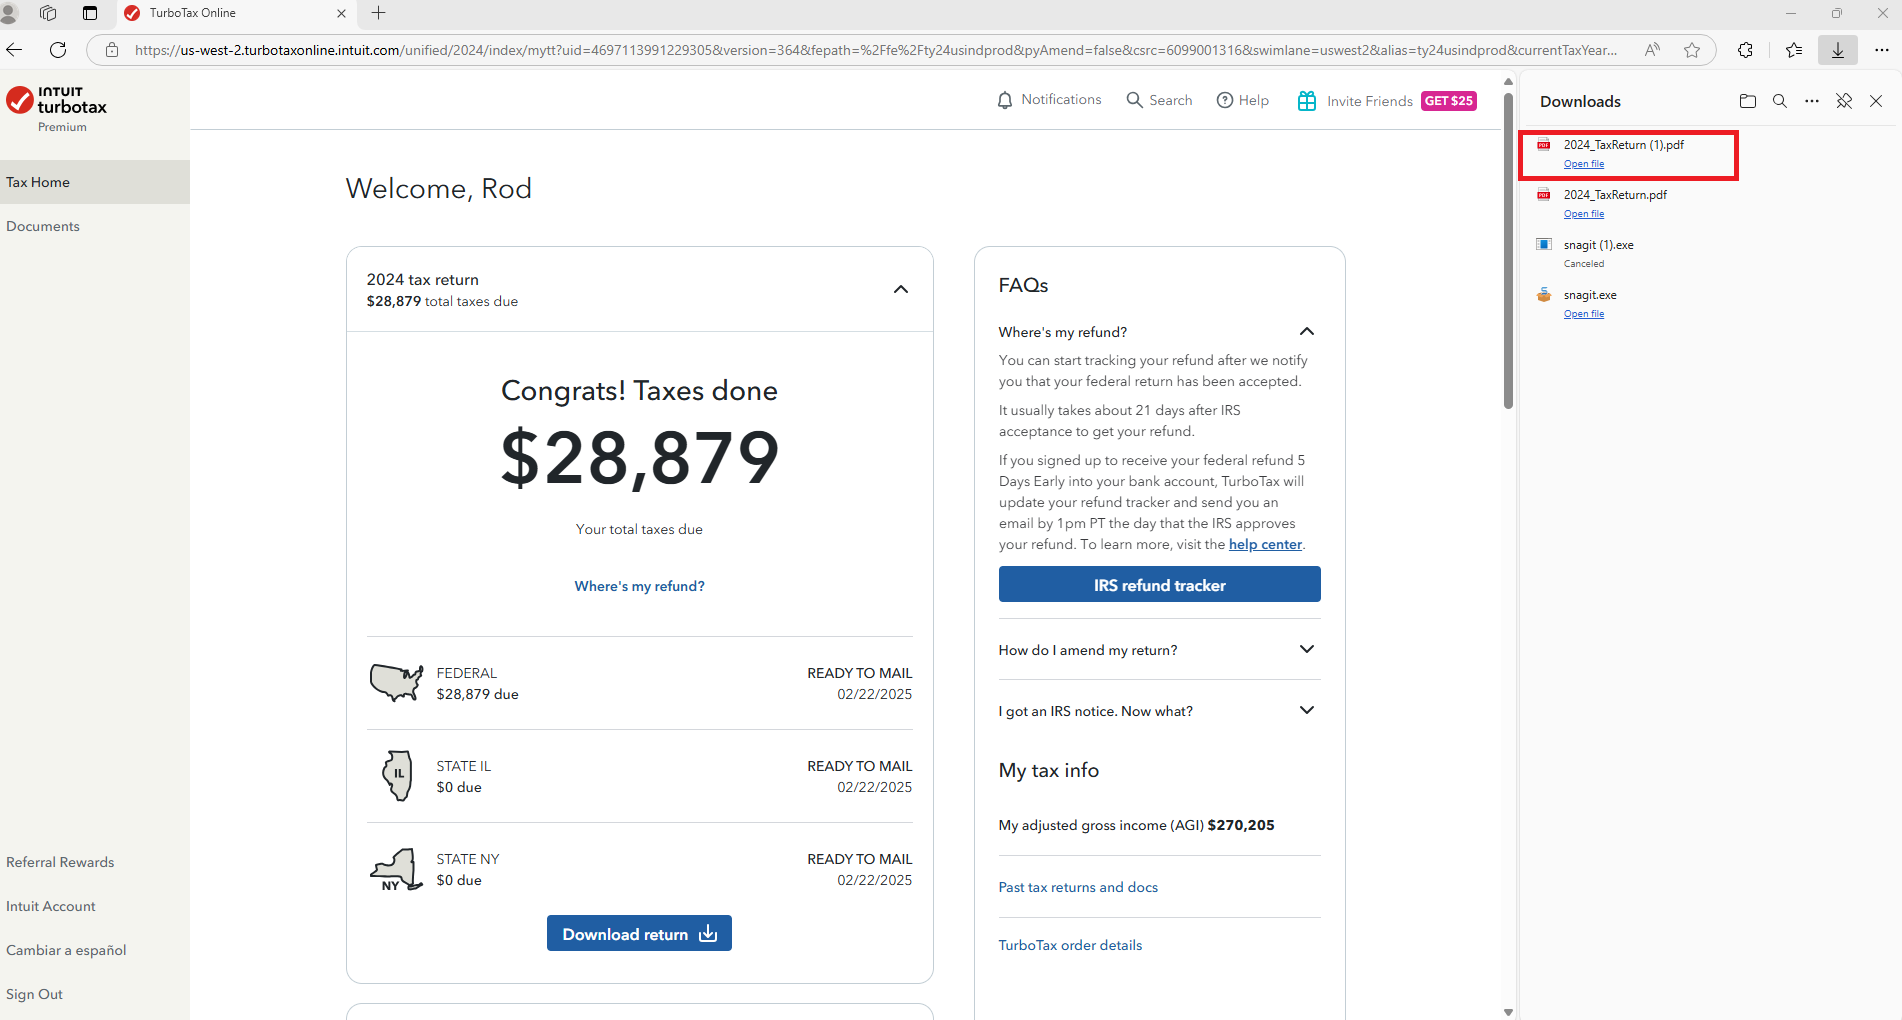The image size is (1902, 1020).
Task: Close the Downloads panel
Action: [1876, 101]
